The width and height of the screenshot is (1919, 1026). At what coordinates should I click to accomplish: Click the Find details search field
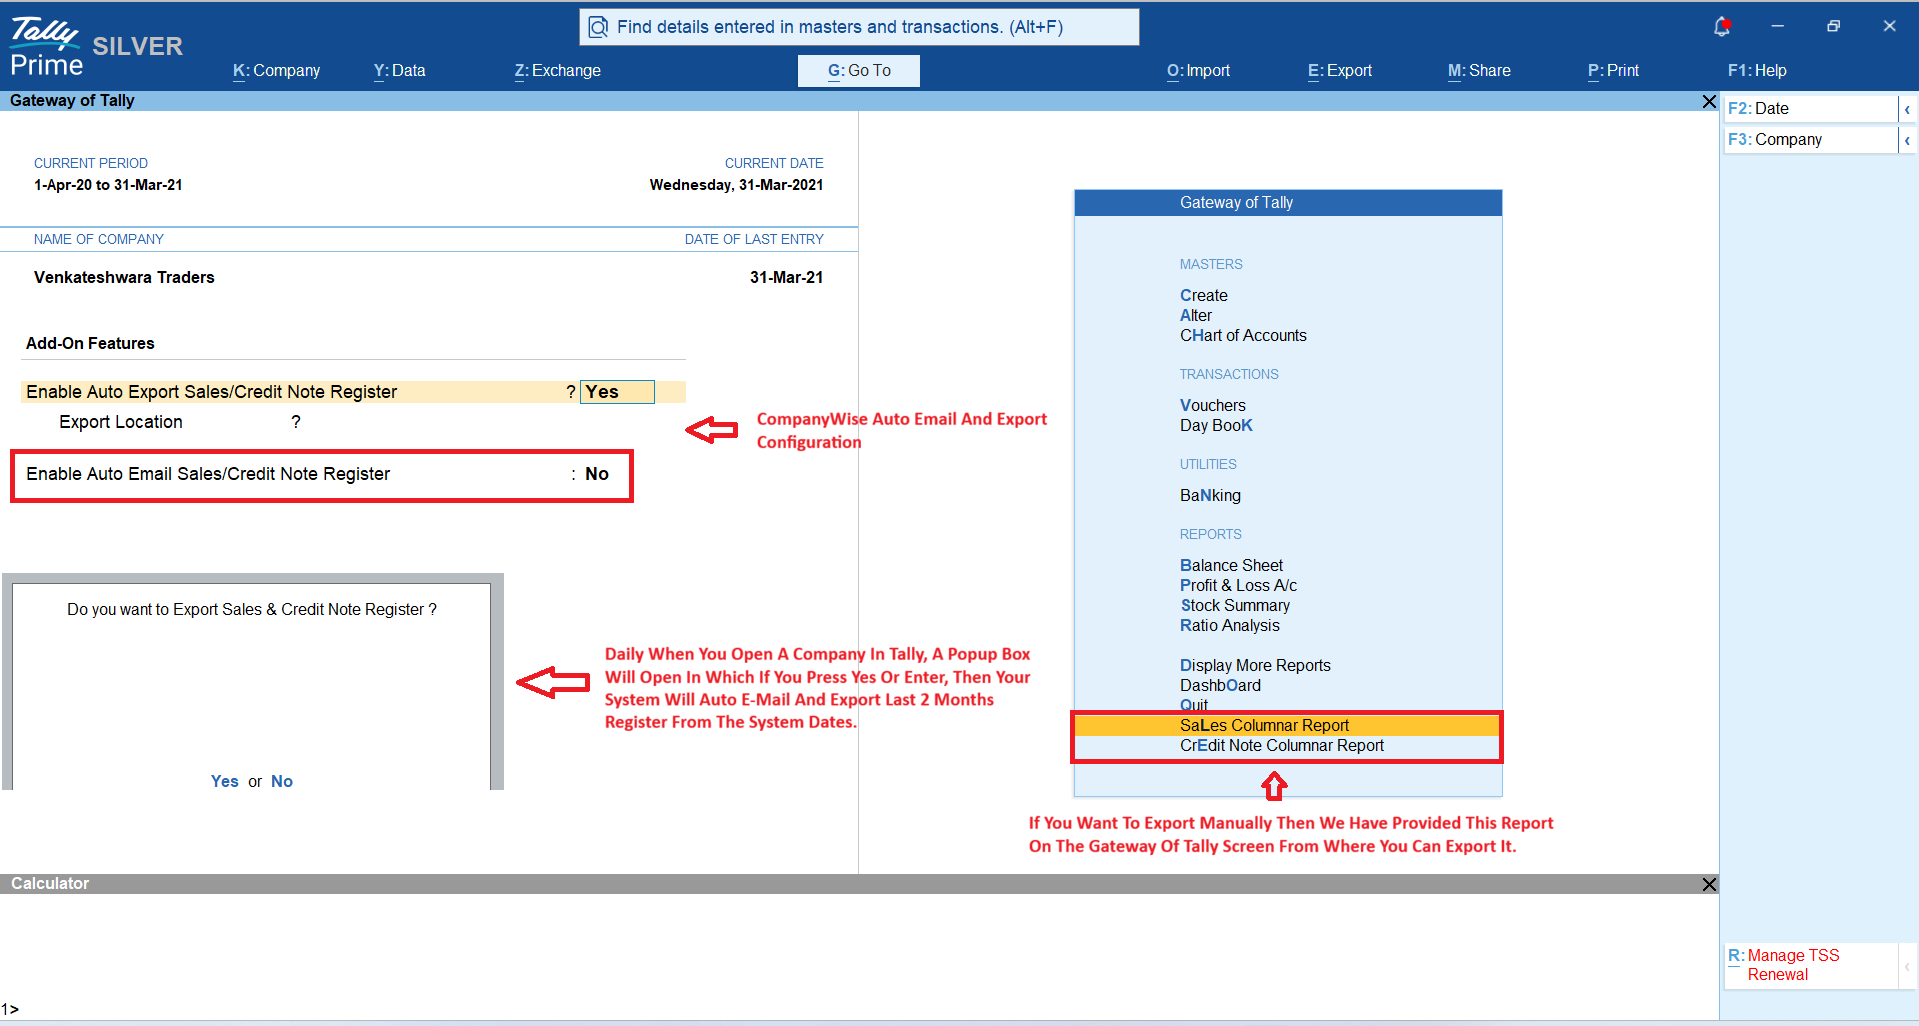click(859, 27)
